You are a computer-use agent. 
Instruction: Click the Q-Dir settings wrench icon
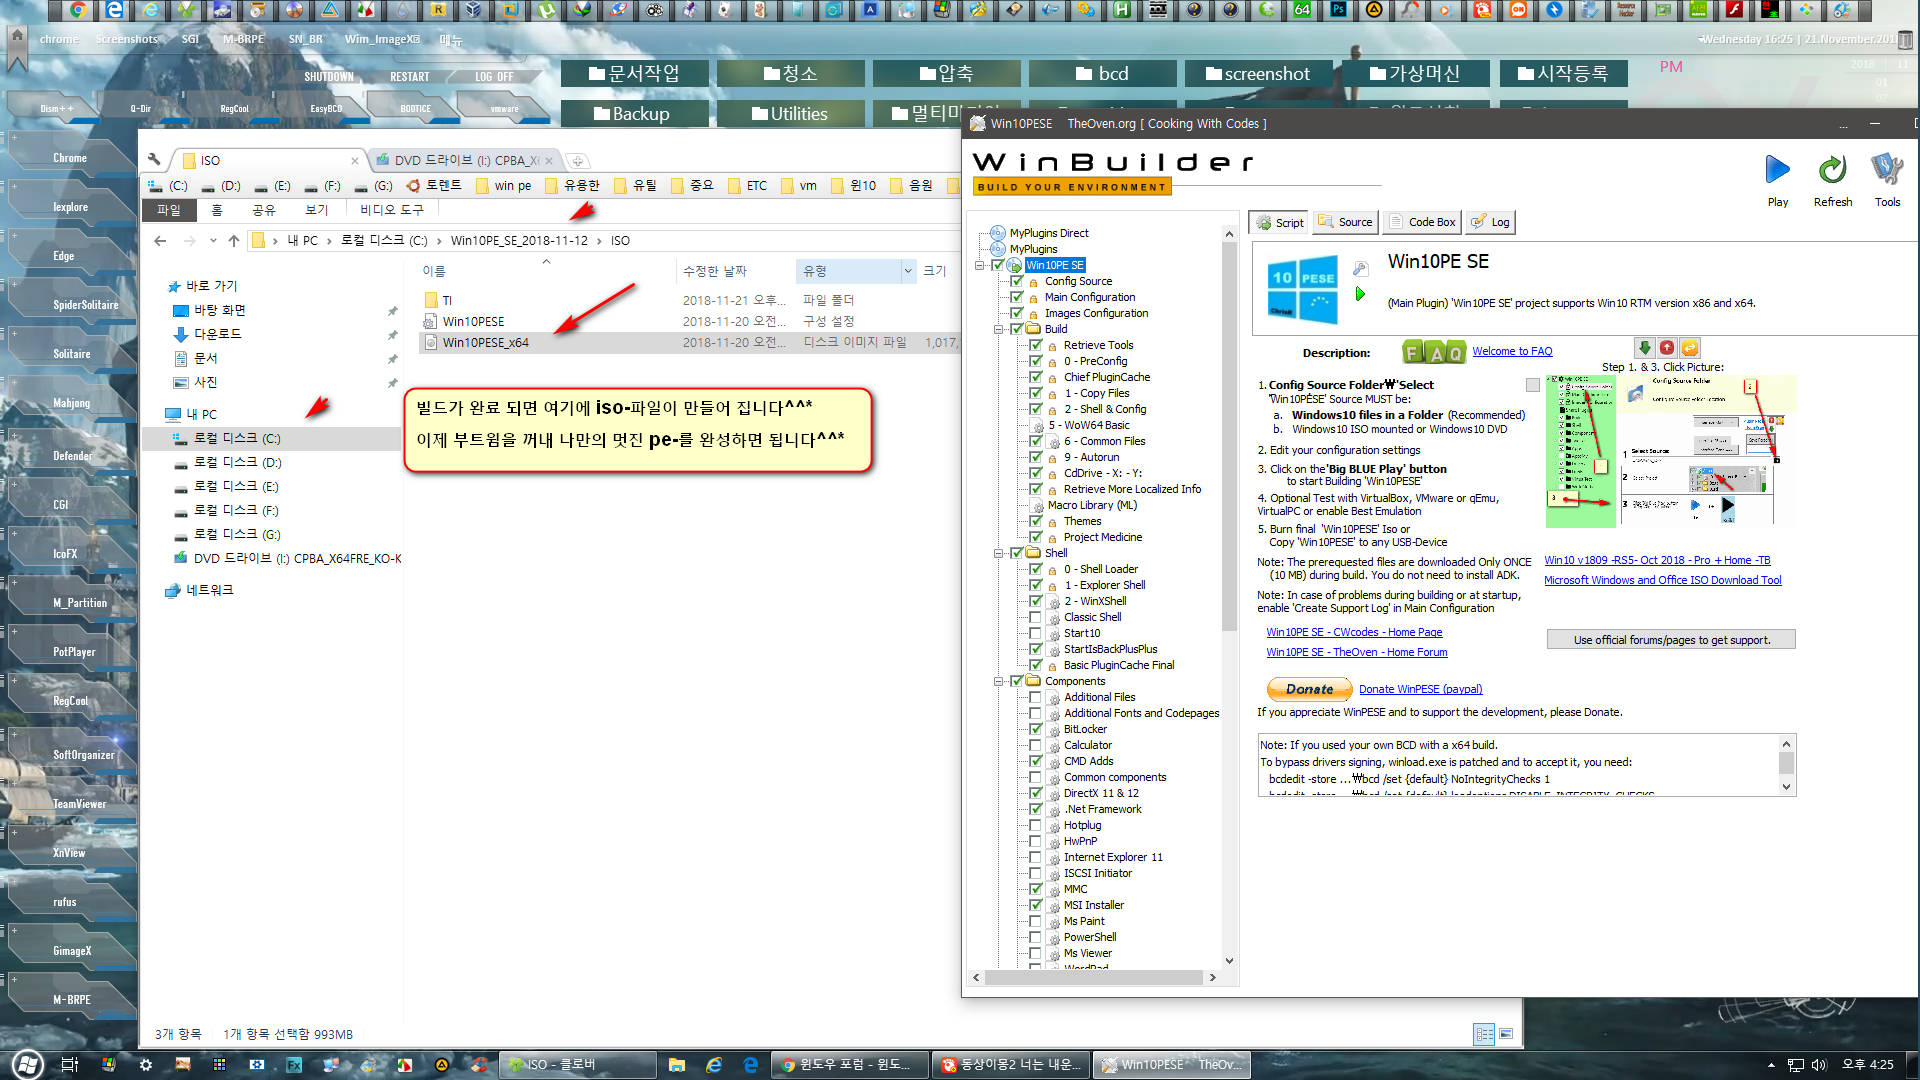tap(154, 159)
